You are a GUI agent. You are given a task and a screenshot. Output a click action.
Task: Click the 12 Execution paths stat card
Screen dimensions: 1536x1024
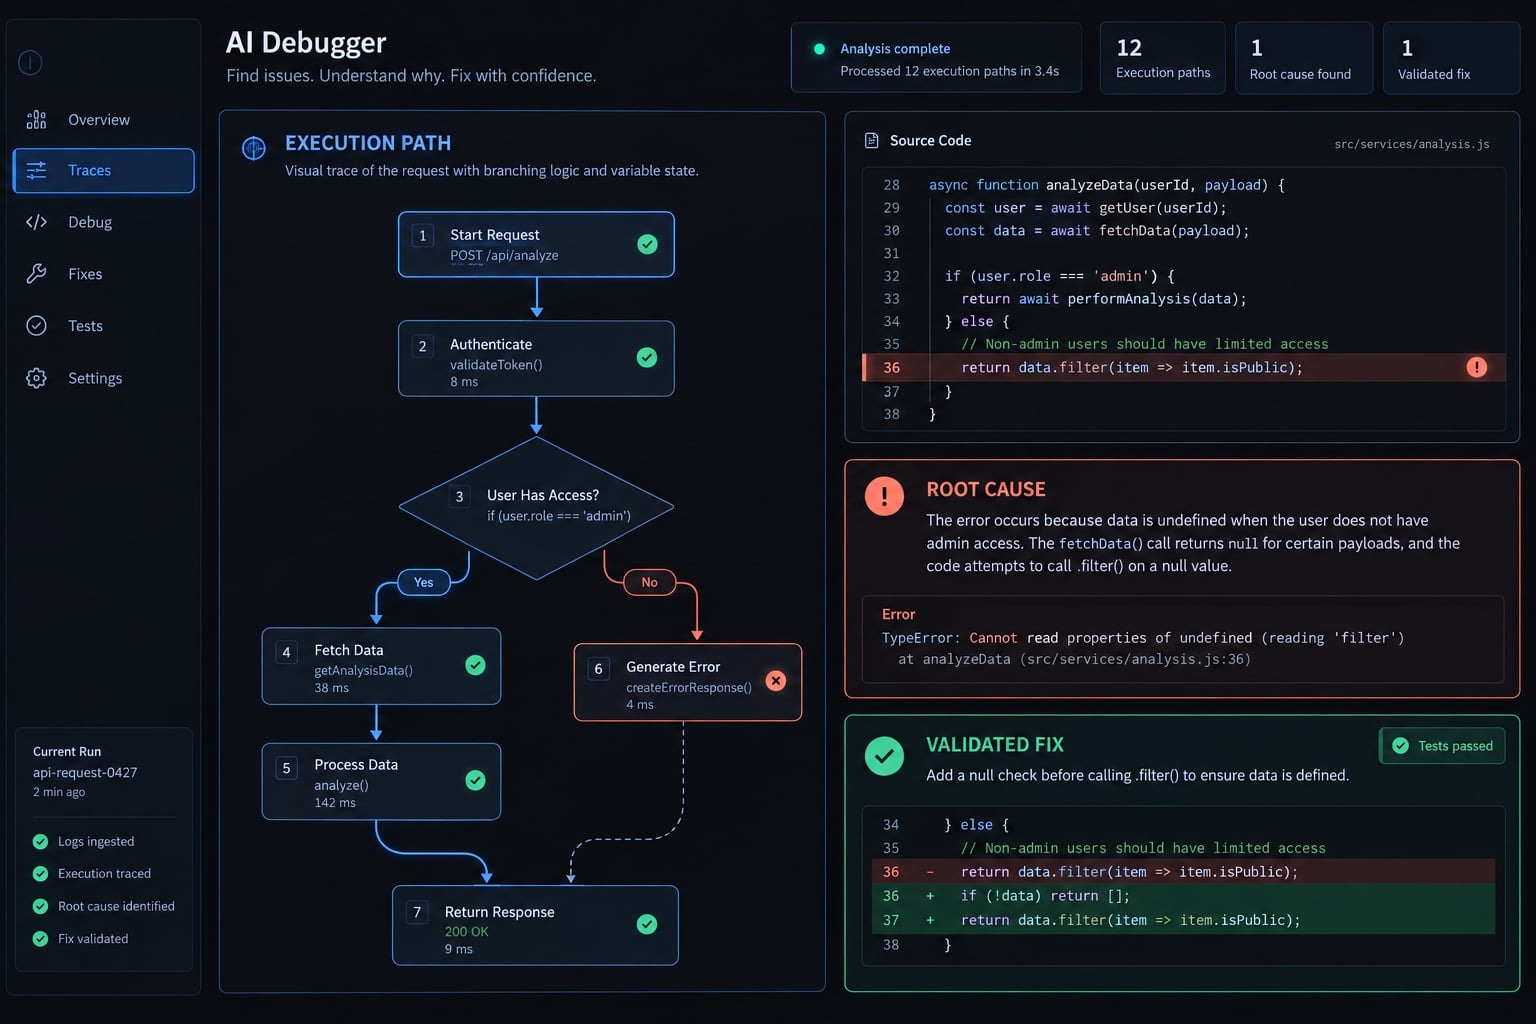(x=1163, y=58)
